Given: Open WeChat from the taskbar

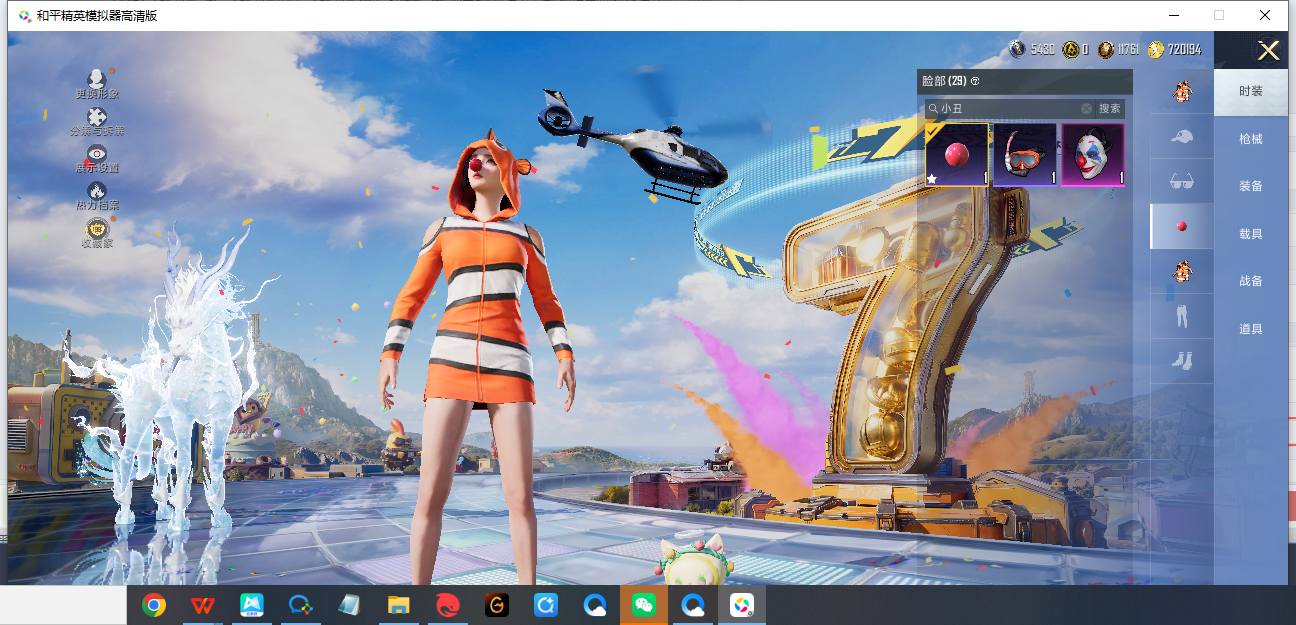Looking at the screenshot, I should pyautogui.click(x=644, y=605).
